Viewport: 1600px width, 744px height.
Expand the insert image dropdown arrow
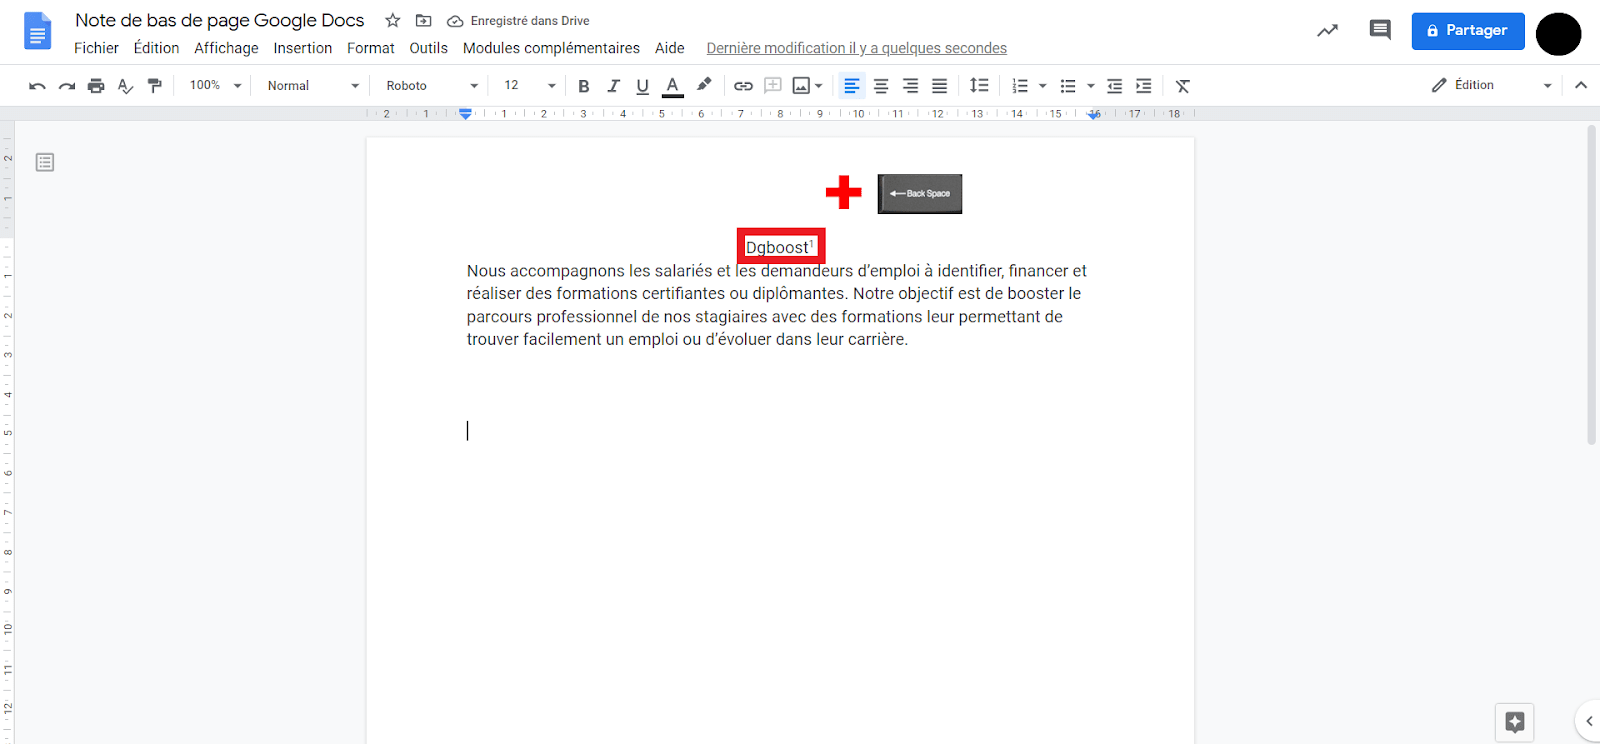(819, 86)
